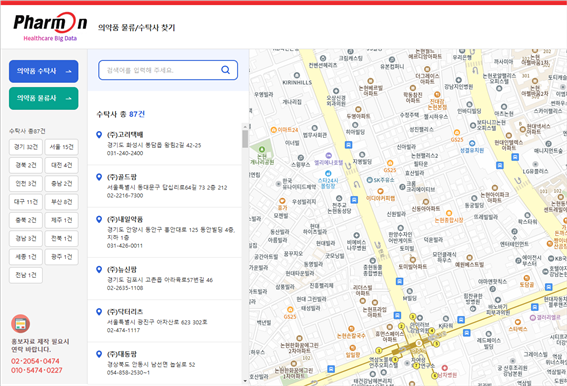Image resolution: width=567 pixels, height=386 pixels.
Task: Click the phone number 02-2054-0474
Action: coord(35,361)
